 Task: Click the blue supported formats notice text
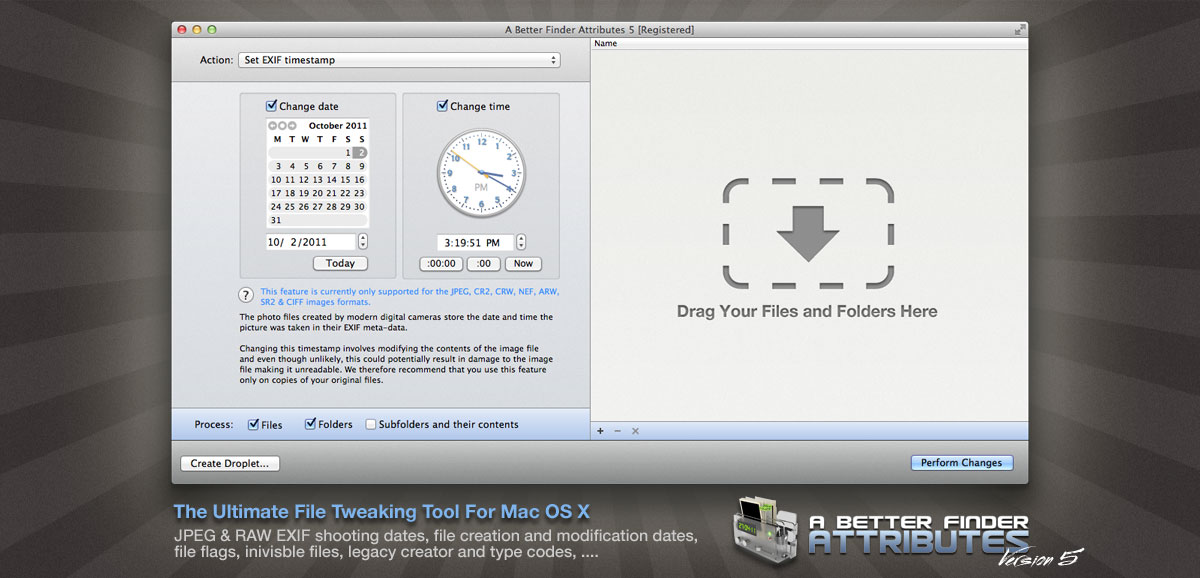point(410,296)
